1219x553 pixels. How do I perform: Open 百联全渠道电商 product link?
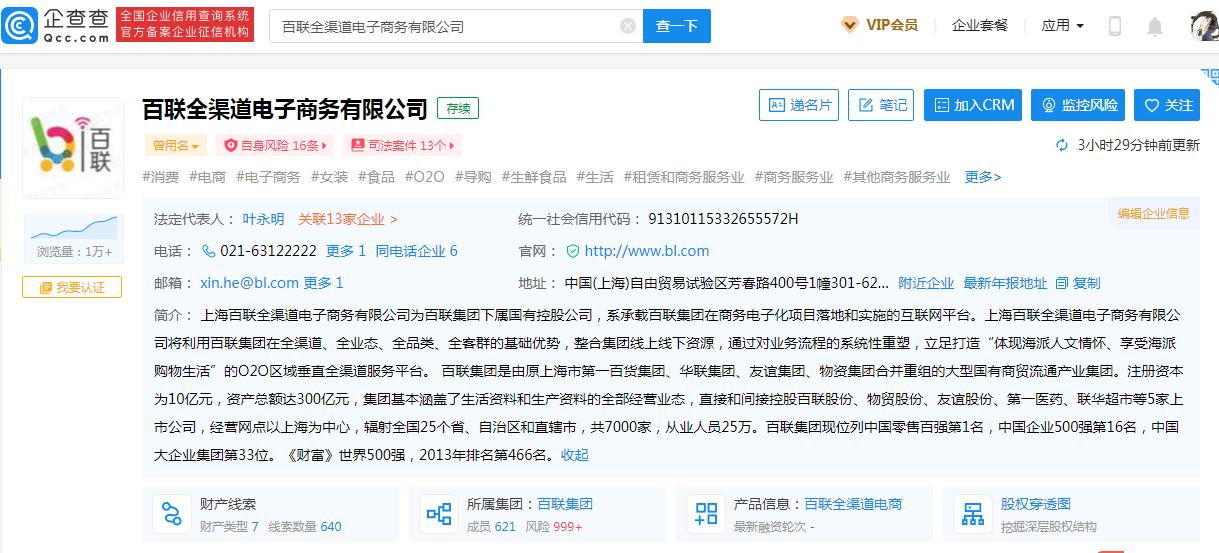click(x=853, y=504)
